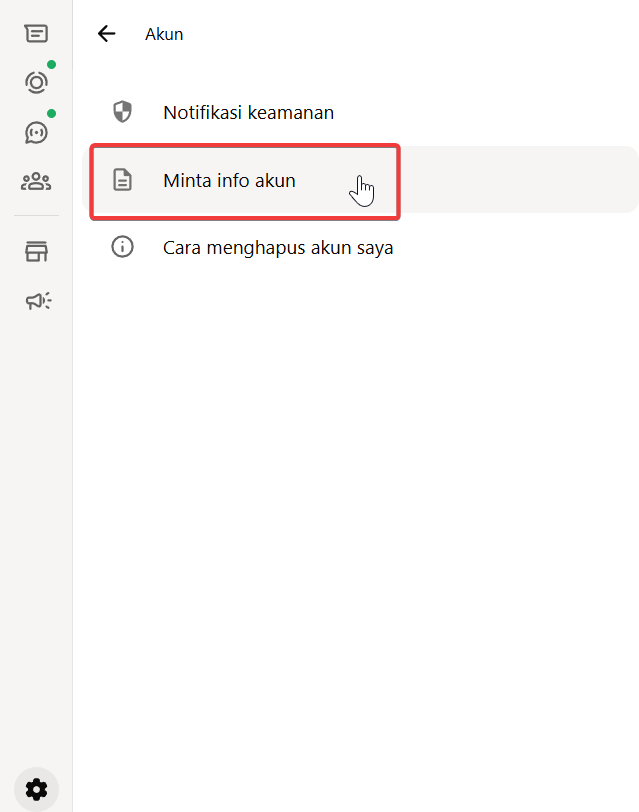Image resolution: width=639 pixels, height=812 pixels.
Task: Click the sidebar divider line above Catalog
Action: (36, 216)
